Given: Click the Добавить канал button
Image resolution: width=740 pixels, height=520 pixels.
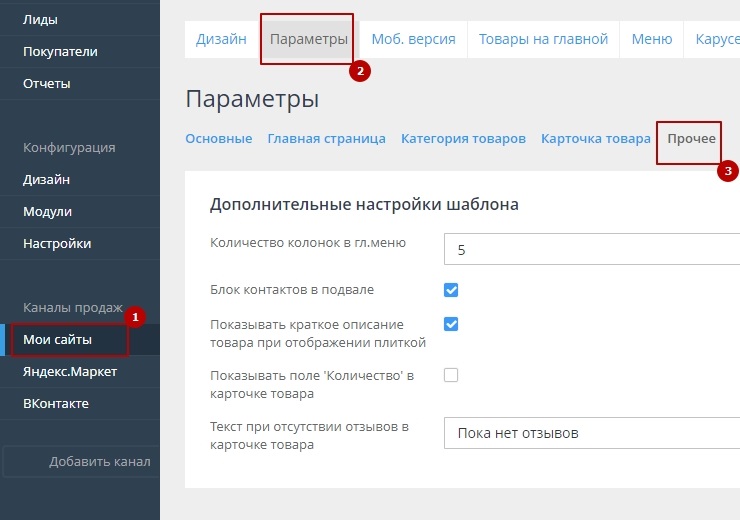Looking at the screenshot, I should click(x=99, y=461).
